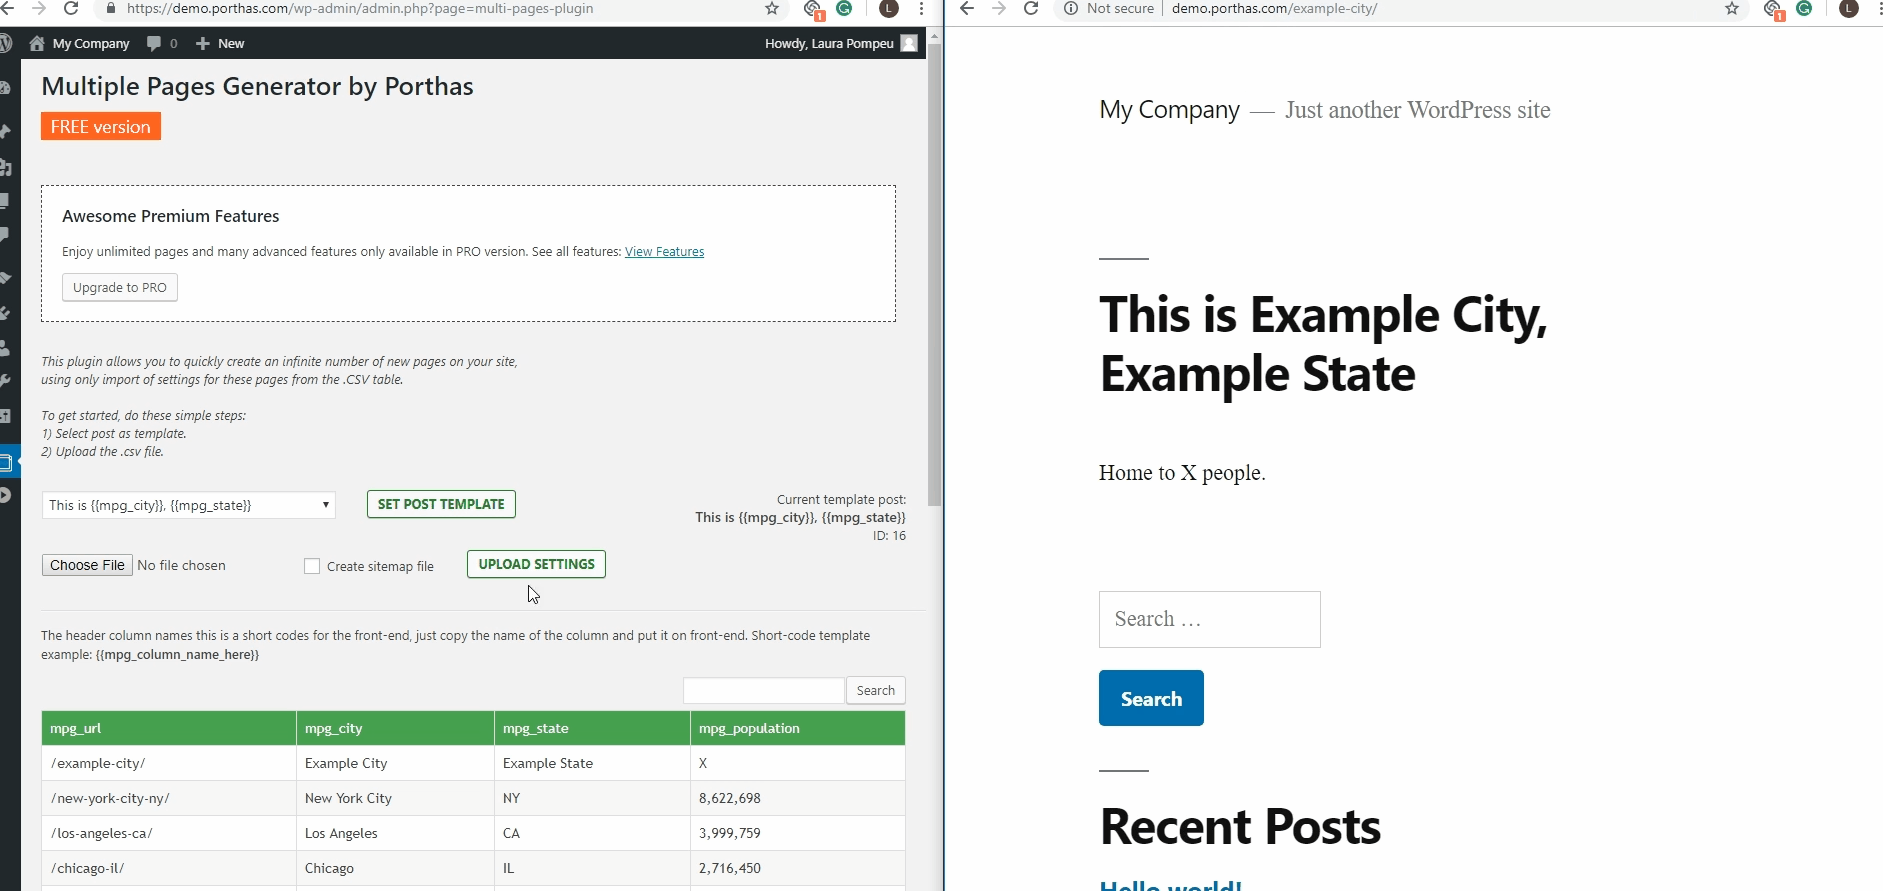The image size is (1883, 891).
Task: Open the Grammarly extension in the left browser
Action: click(845, 8)
